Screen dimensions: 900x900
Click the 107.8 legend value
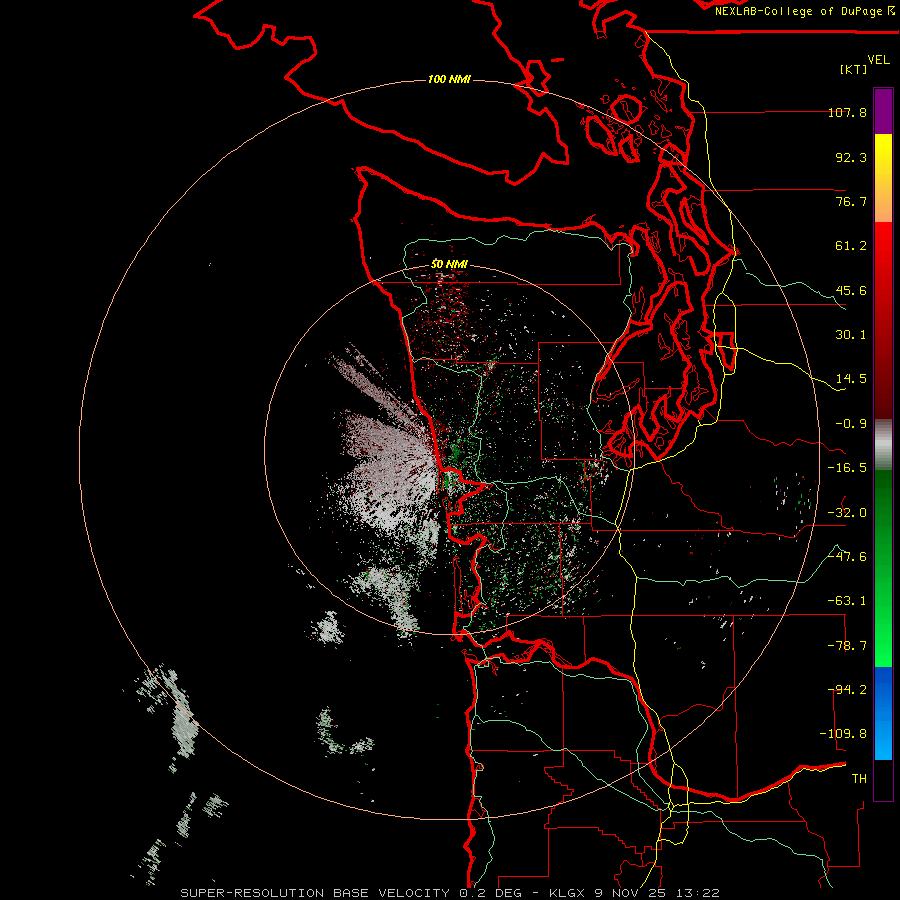click(847, 112)
